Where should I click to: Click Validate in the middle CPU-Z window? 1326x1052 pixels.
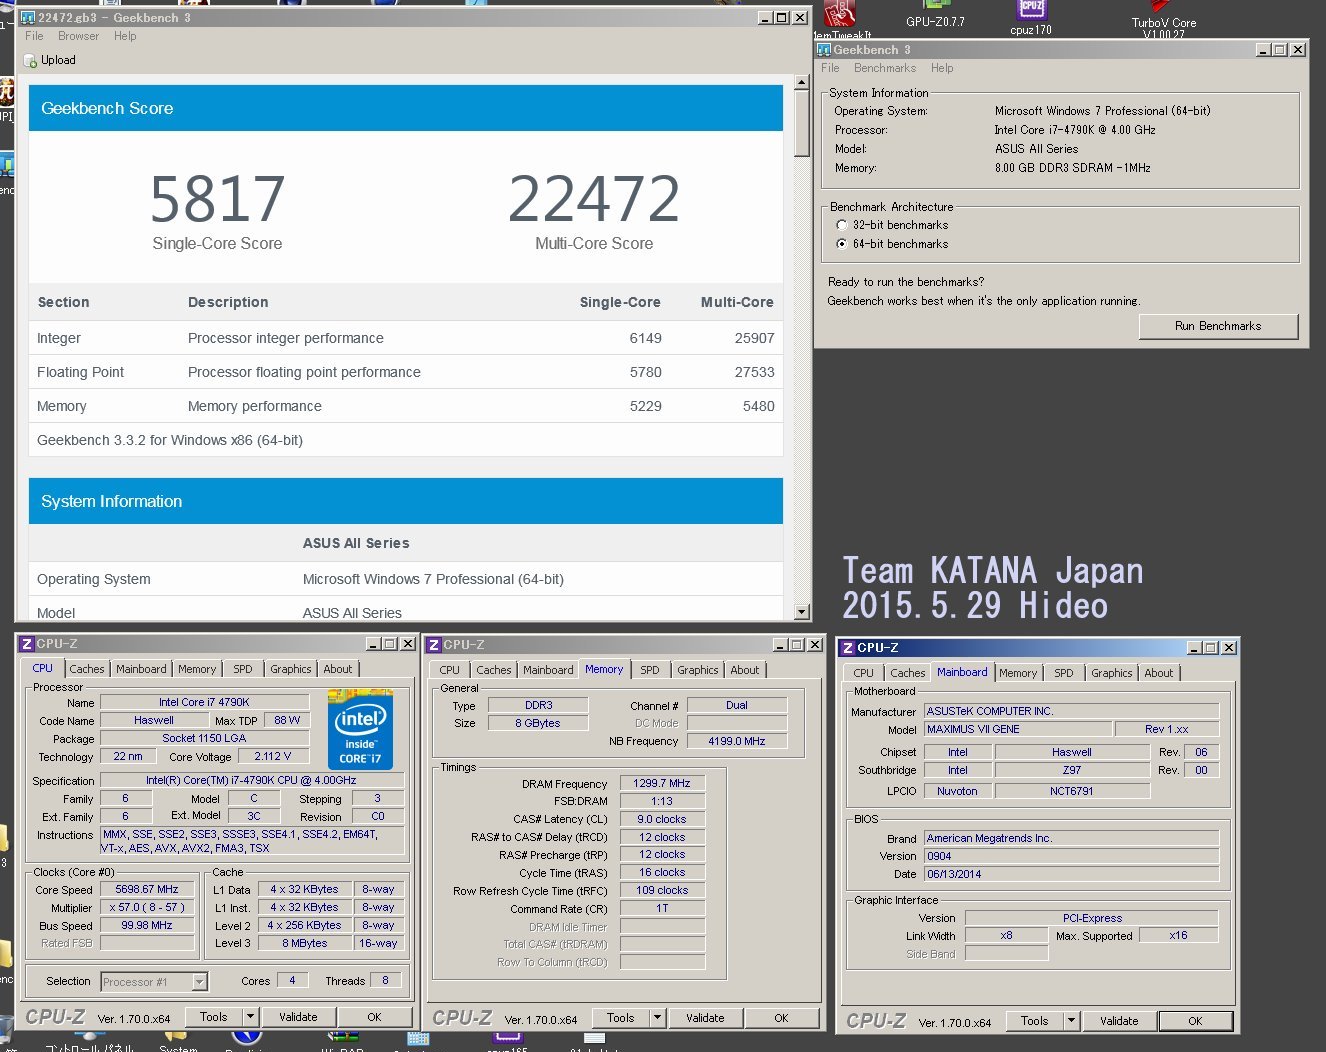coord(705,1018)
